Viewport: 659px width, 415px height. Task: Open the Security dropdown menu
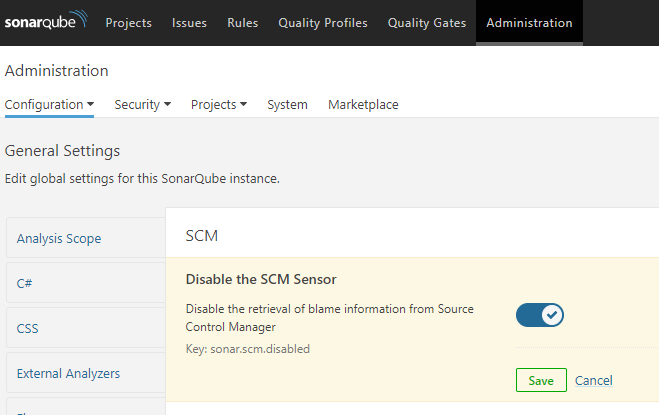[142, 104]
